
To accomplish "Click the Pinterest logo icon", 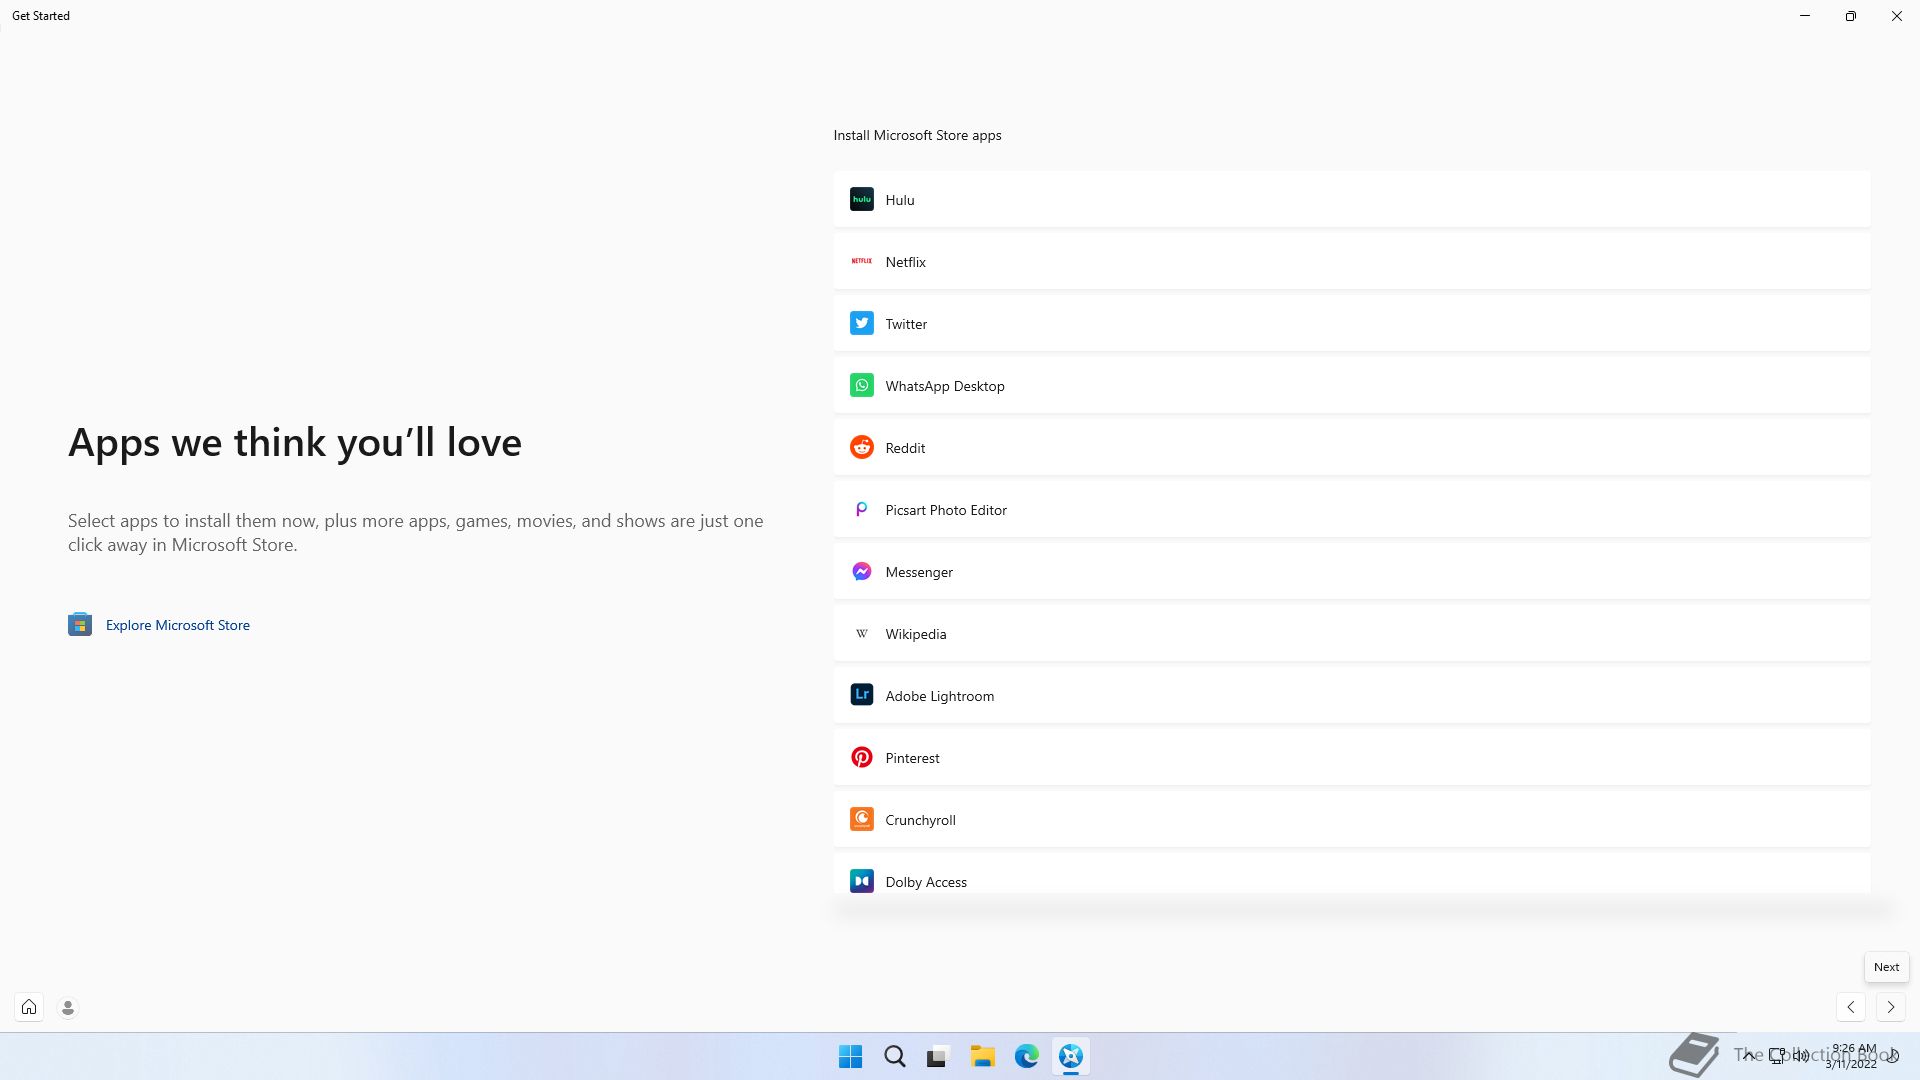I will (x=861, y=757).
